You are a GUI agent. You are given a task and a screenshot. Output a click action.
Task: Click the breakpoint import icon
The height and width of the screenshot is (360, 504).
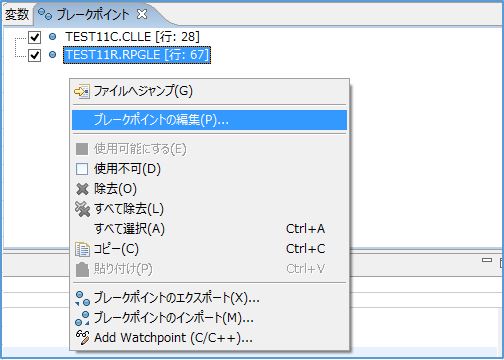[82, 318]
